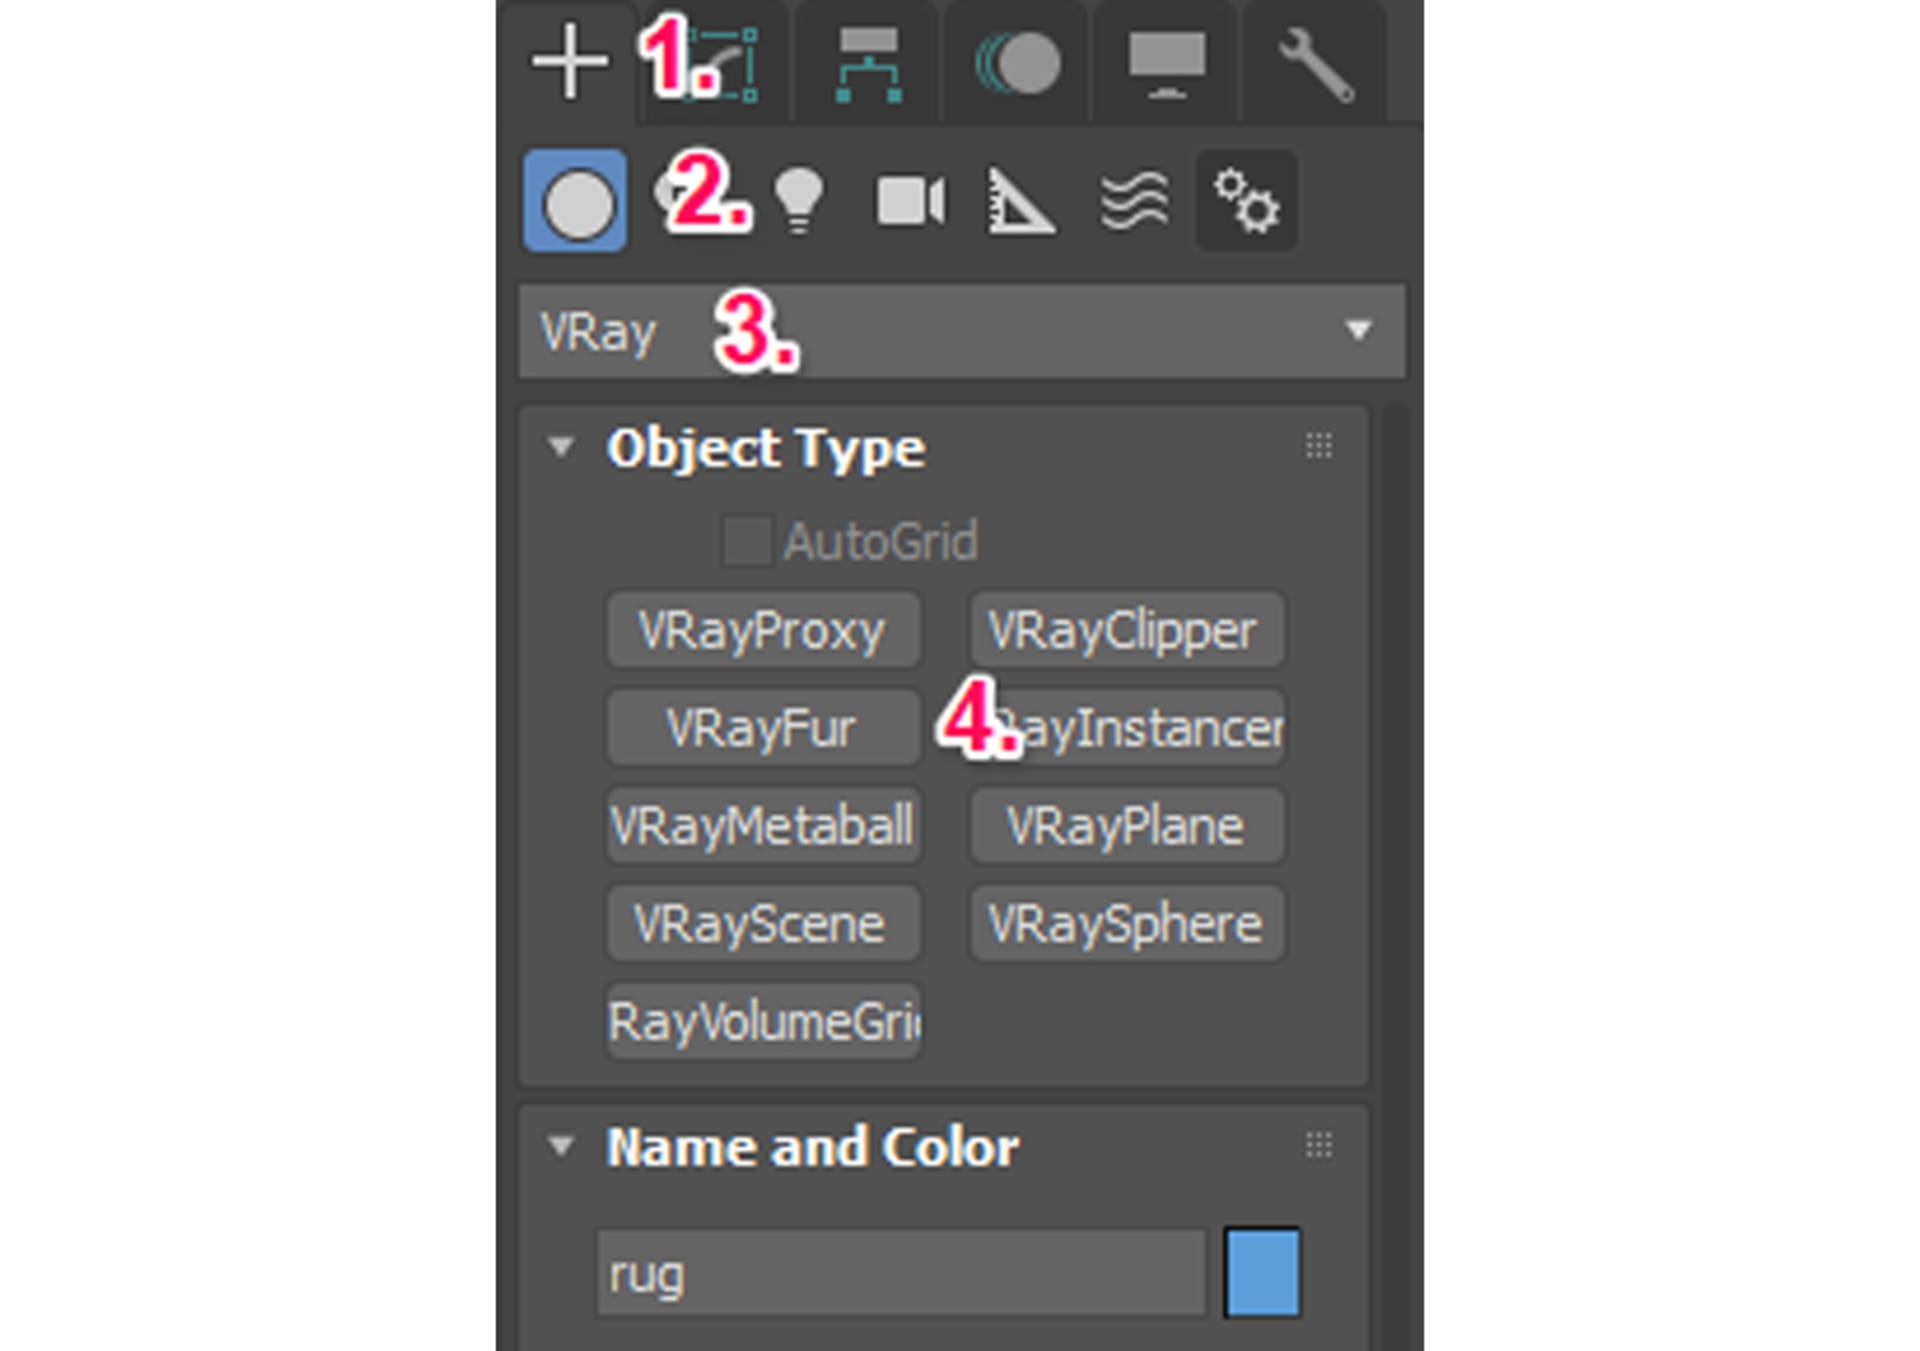Image resolution: width=1920 pixels, height=1351 pixels.
Task: Click the command panel vertical scrollbar
Action: pyautogui.click(x=1397, y=876)
